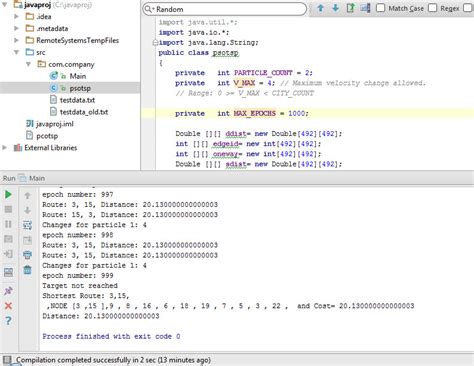Click the Dump Threads icon in Run panel

pyautogui.click(x=8, y=239)
